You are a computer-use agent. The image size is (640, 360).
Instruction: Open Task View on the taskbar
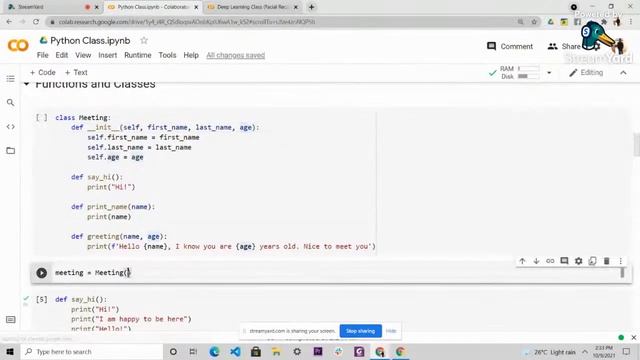[x=193, y=351]
